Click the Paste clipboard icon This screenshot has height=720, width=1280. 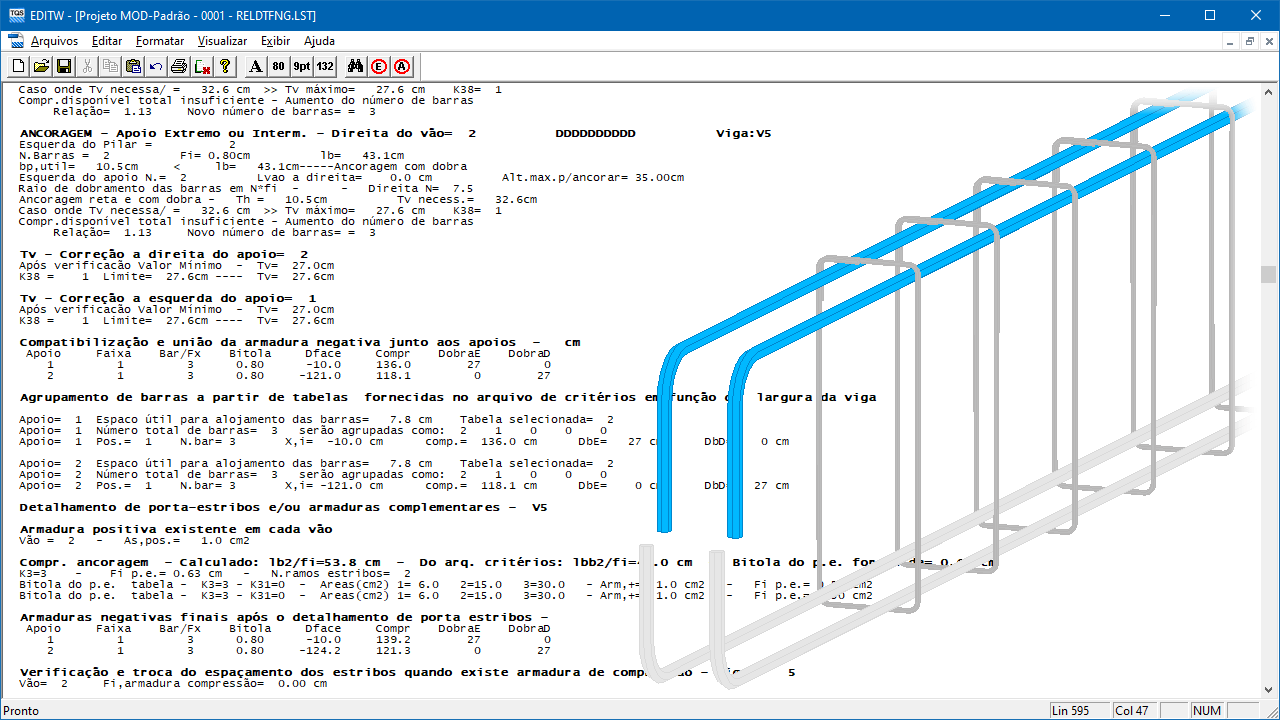133,67
